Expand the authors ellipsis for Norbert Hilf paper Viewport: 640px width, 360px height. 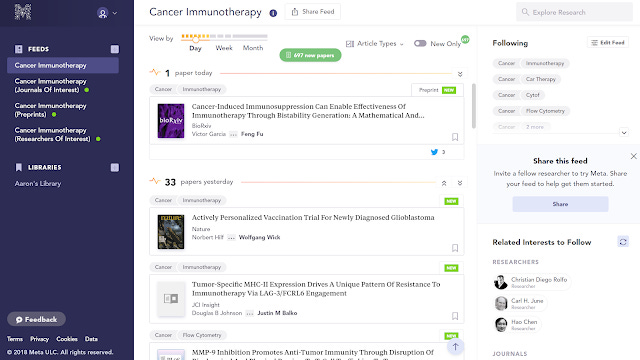pos(231,237)
